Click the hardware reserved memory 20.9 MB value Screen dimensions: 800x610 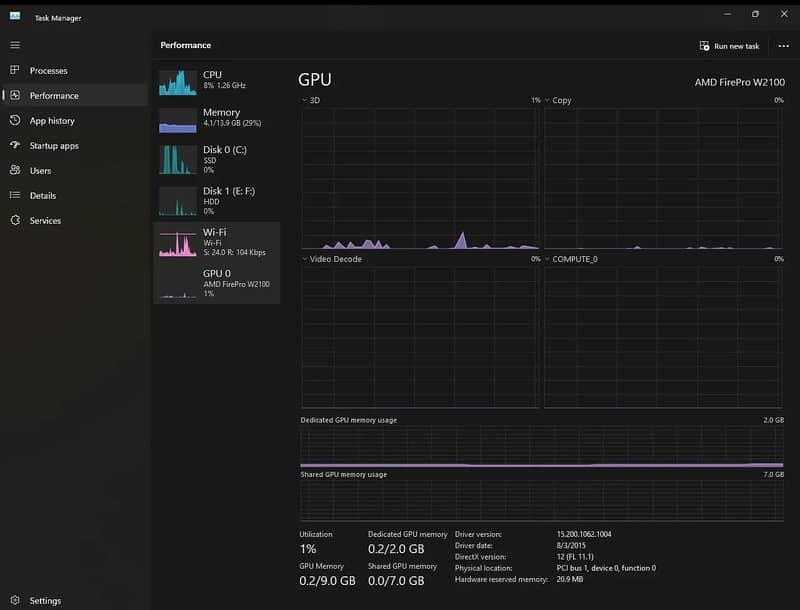tap(570, 579)
